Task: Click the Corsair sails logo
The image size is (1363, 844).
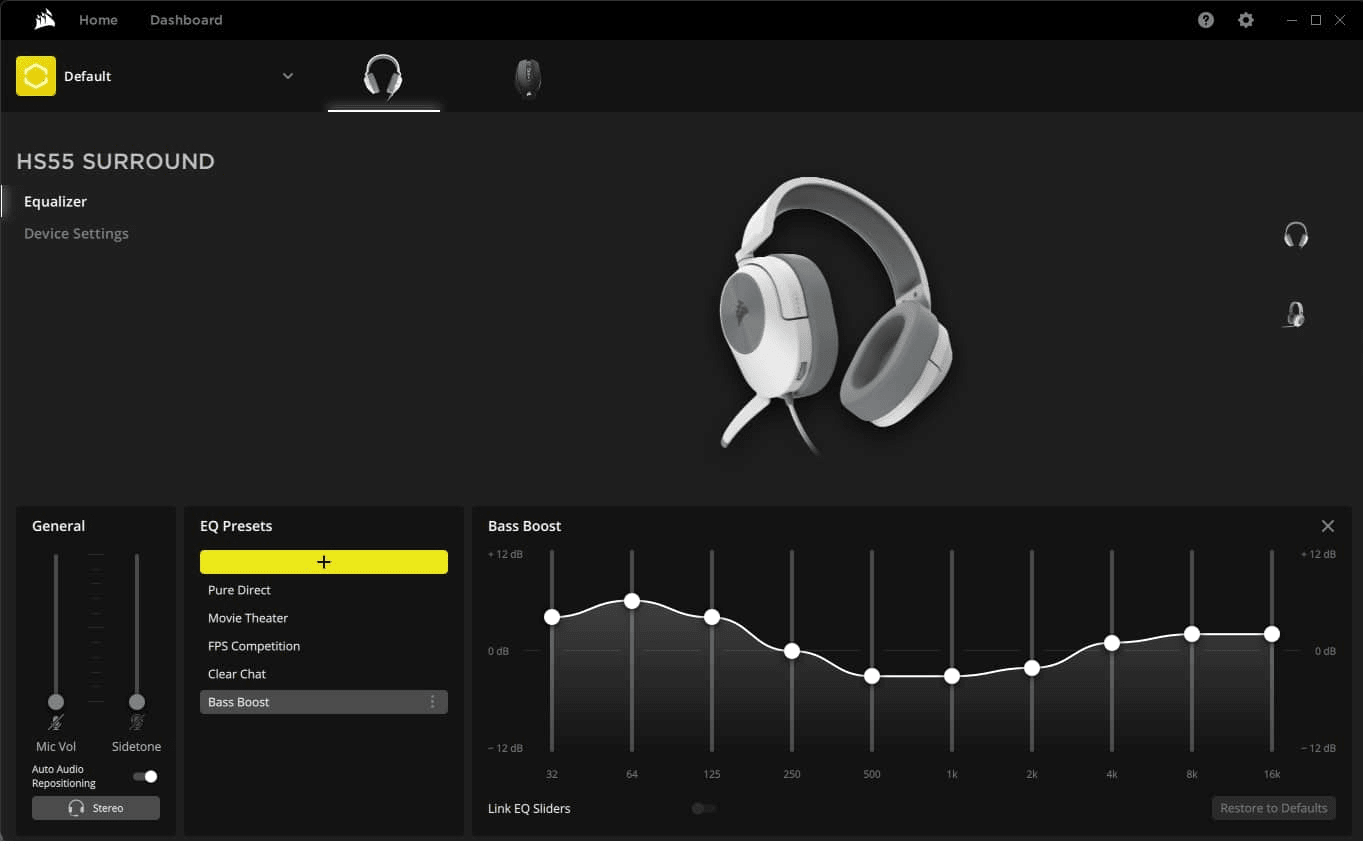Action: pyautogui.click(x=44, y=20)
